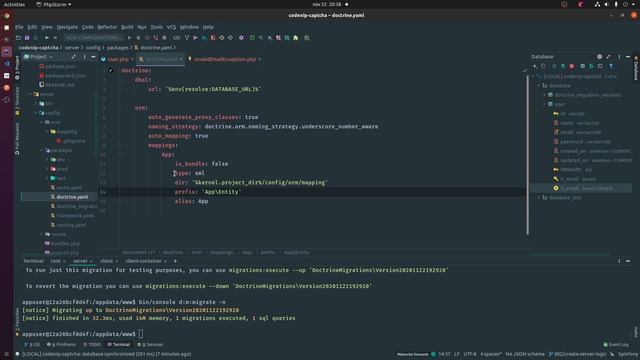The height and width of the screenshot is (360, 640).
Task: Select framework.yaml in project tree
Action: [75, 216]
